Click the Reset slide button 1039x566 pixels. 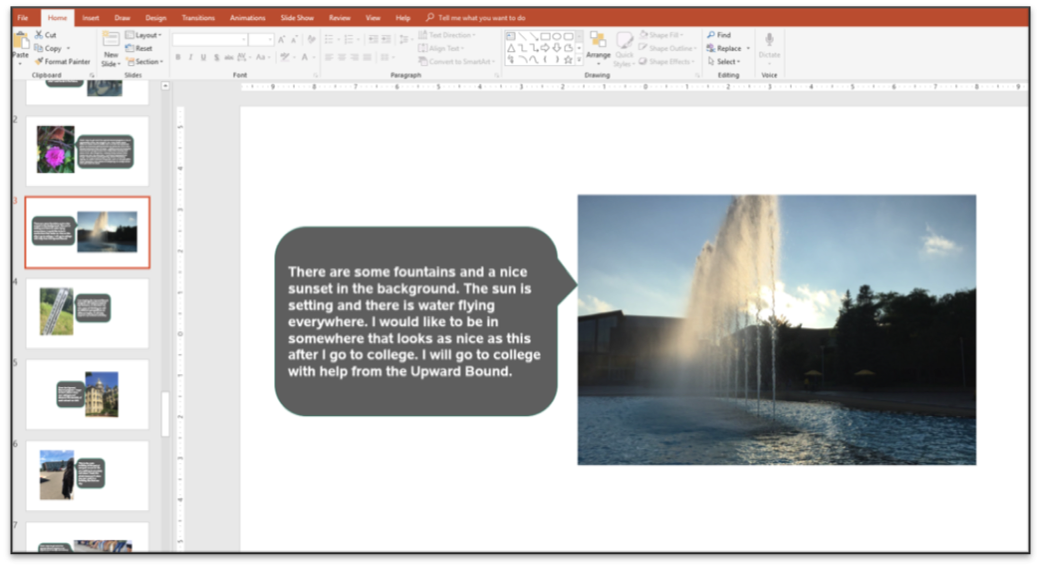[x=139, y=48]
